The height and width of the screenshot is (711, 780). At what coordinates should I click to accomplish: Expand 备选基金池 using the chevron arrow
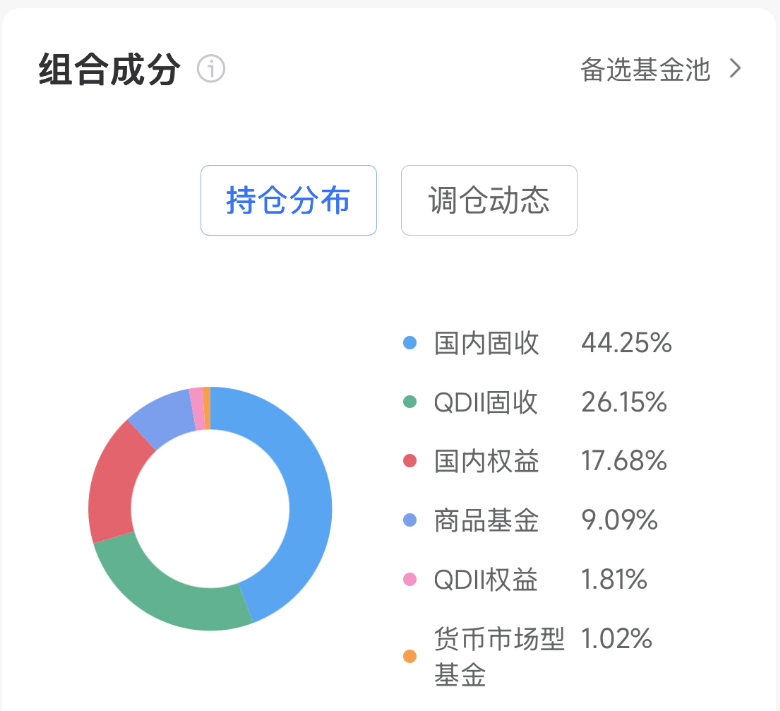pyautogui.click(x=736, y=69)
